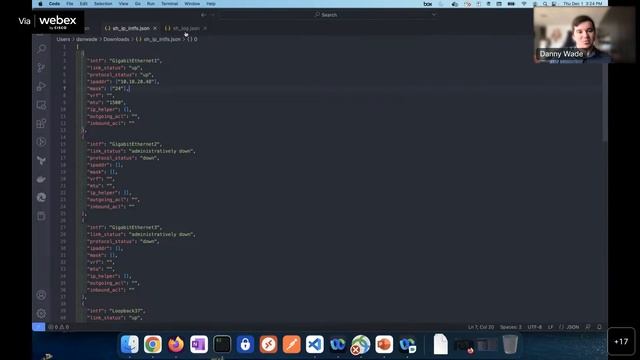The width and height of the screenshot is (640, 360).
Task: Click the Spaces indentation status item
Action: [x=511, y=327]
